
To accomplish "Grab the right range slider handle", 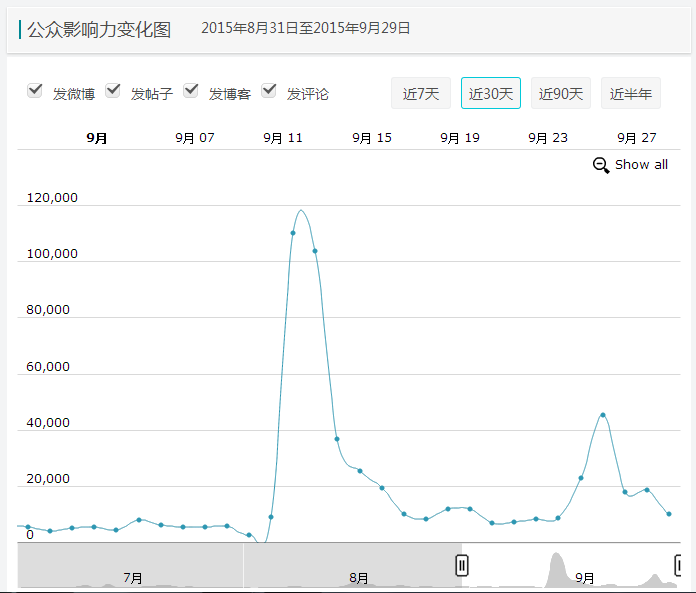I will click(x=678, y=565).
